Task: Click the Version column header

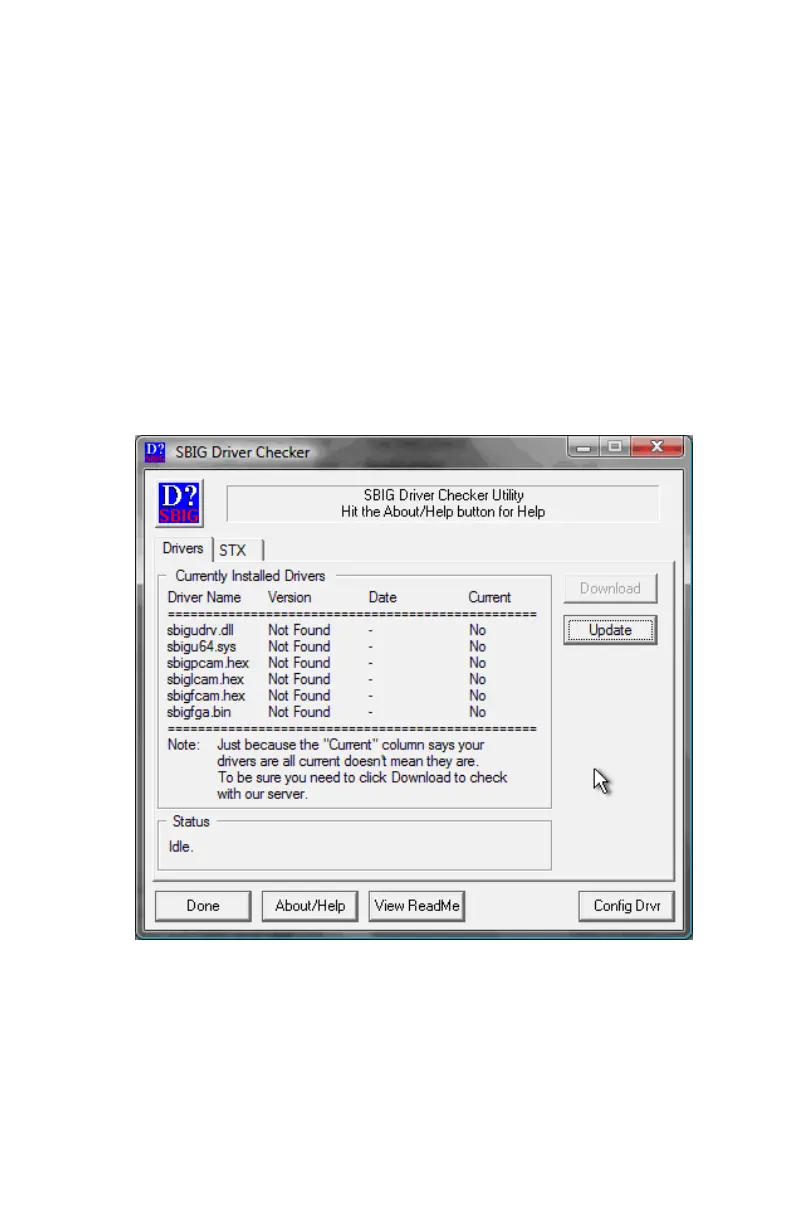Action: 290,597
